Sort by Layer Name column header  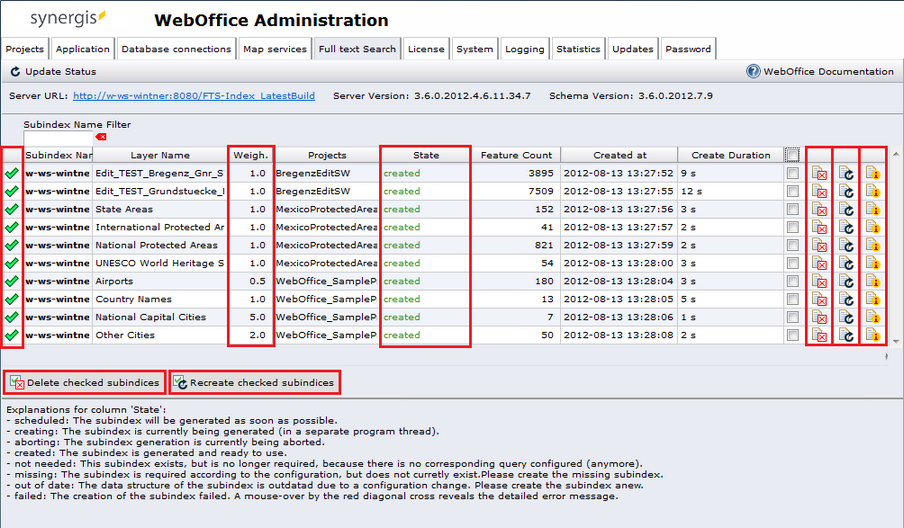coord(160,155)
